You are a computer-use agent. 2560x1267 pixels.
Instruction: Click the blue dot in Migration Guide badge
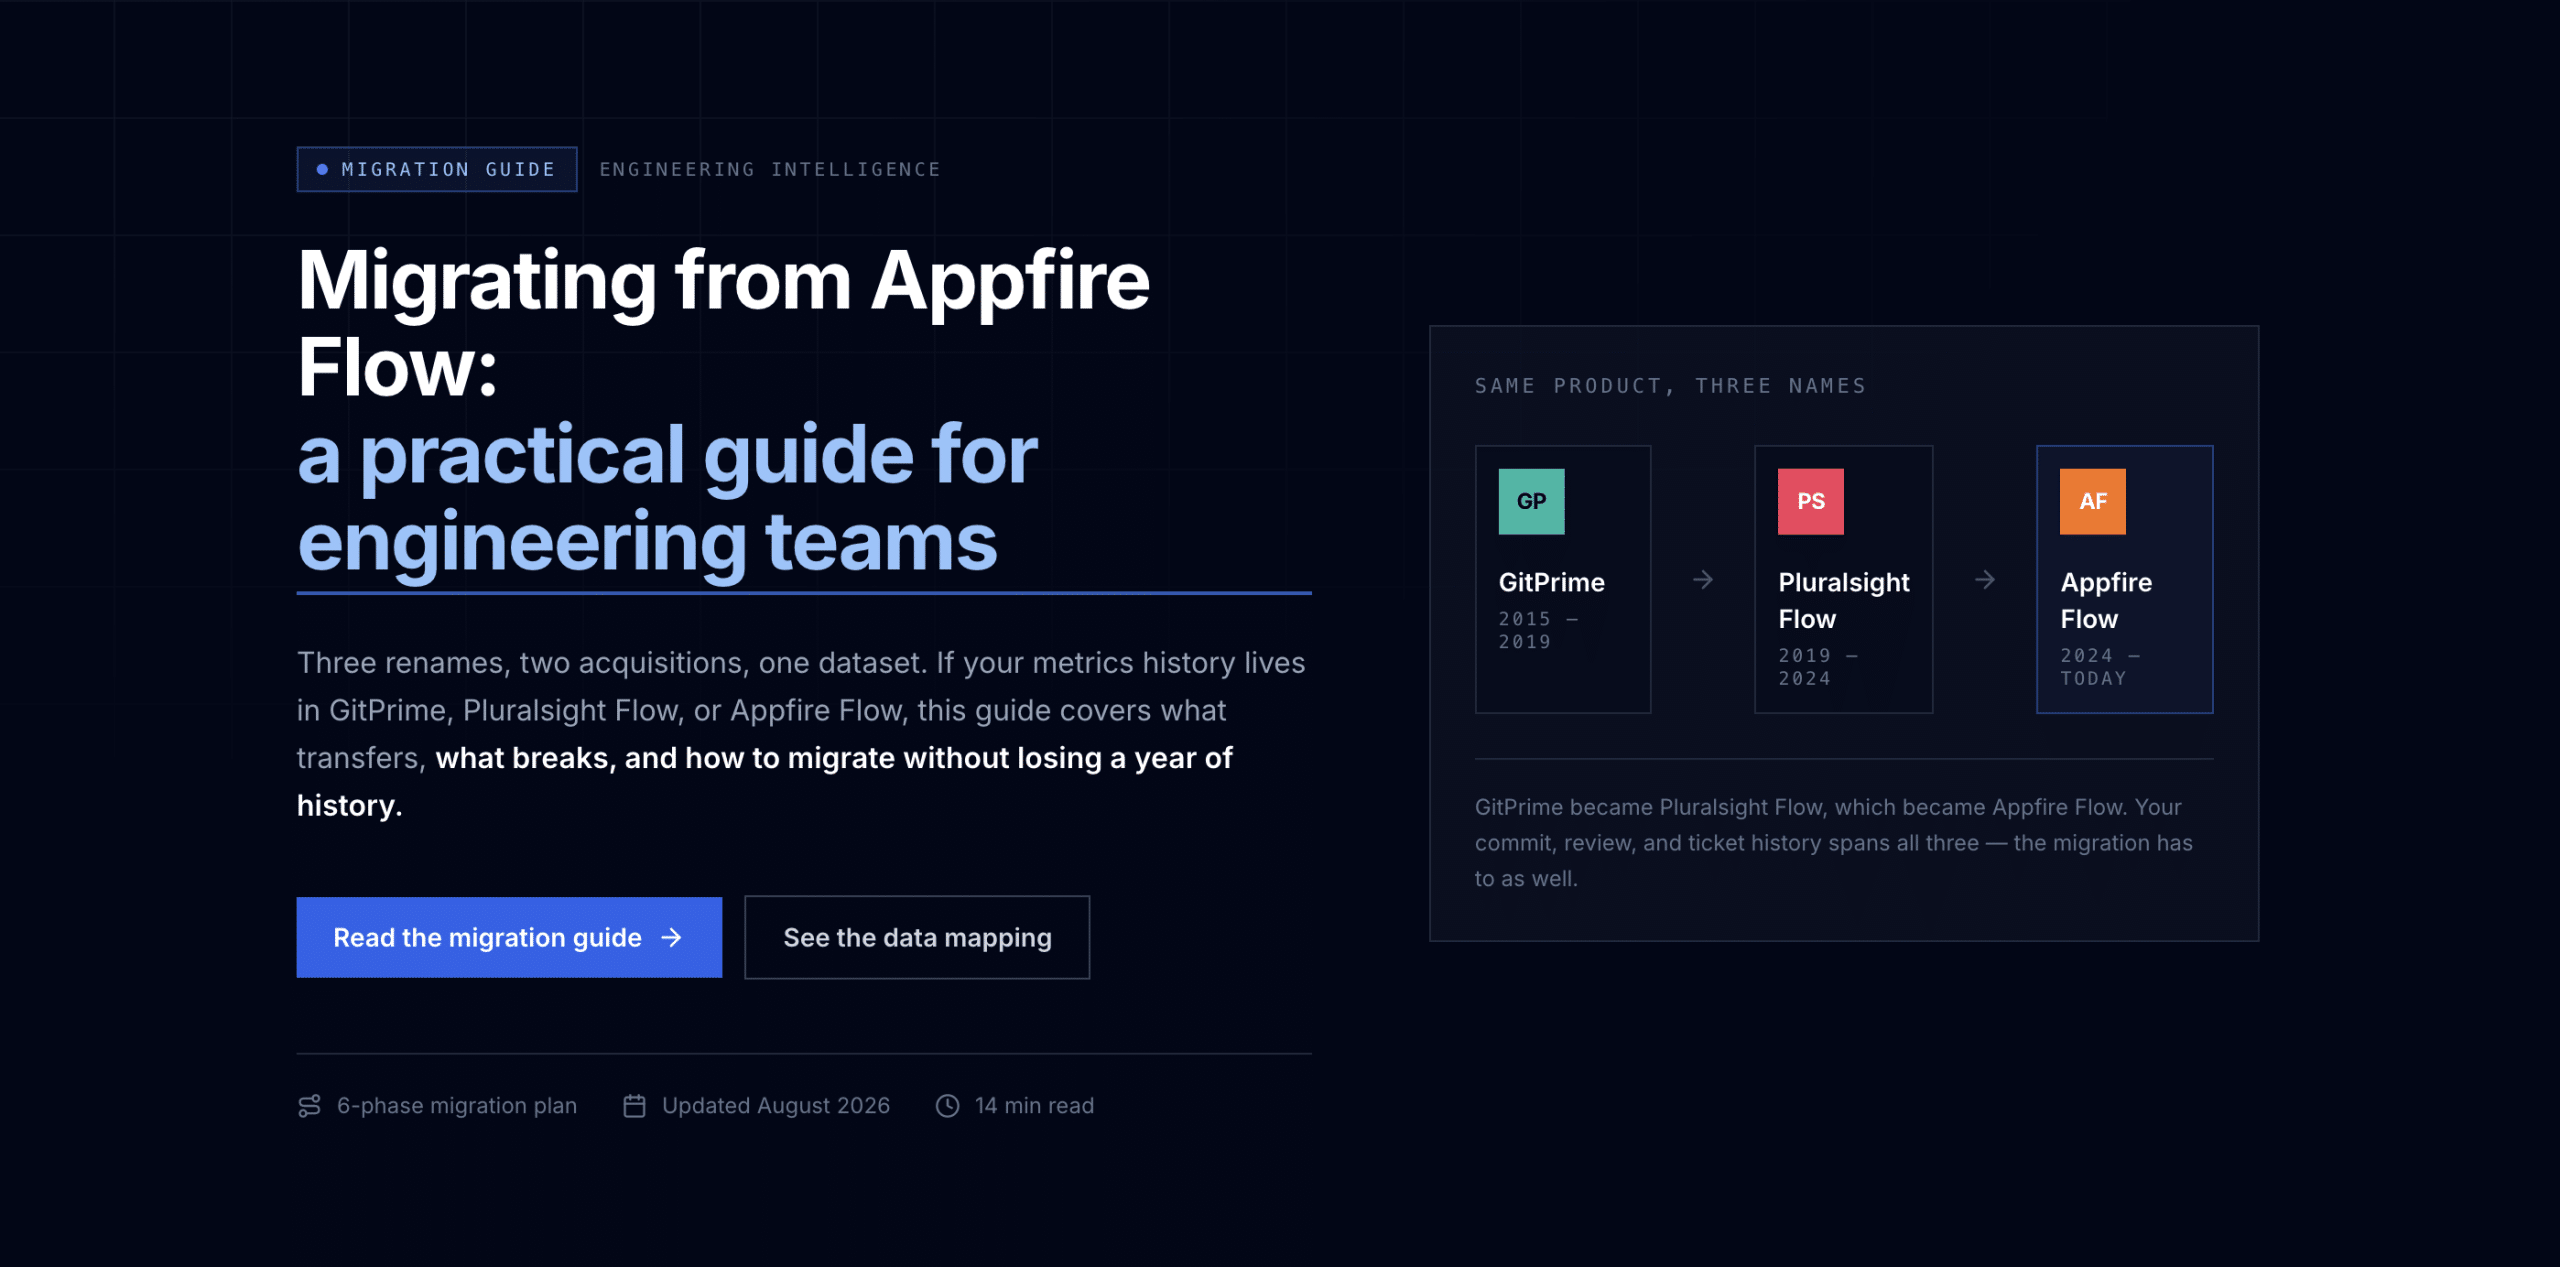322,169
